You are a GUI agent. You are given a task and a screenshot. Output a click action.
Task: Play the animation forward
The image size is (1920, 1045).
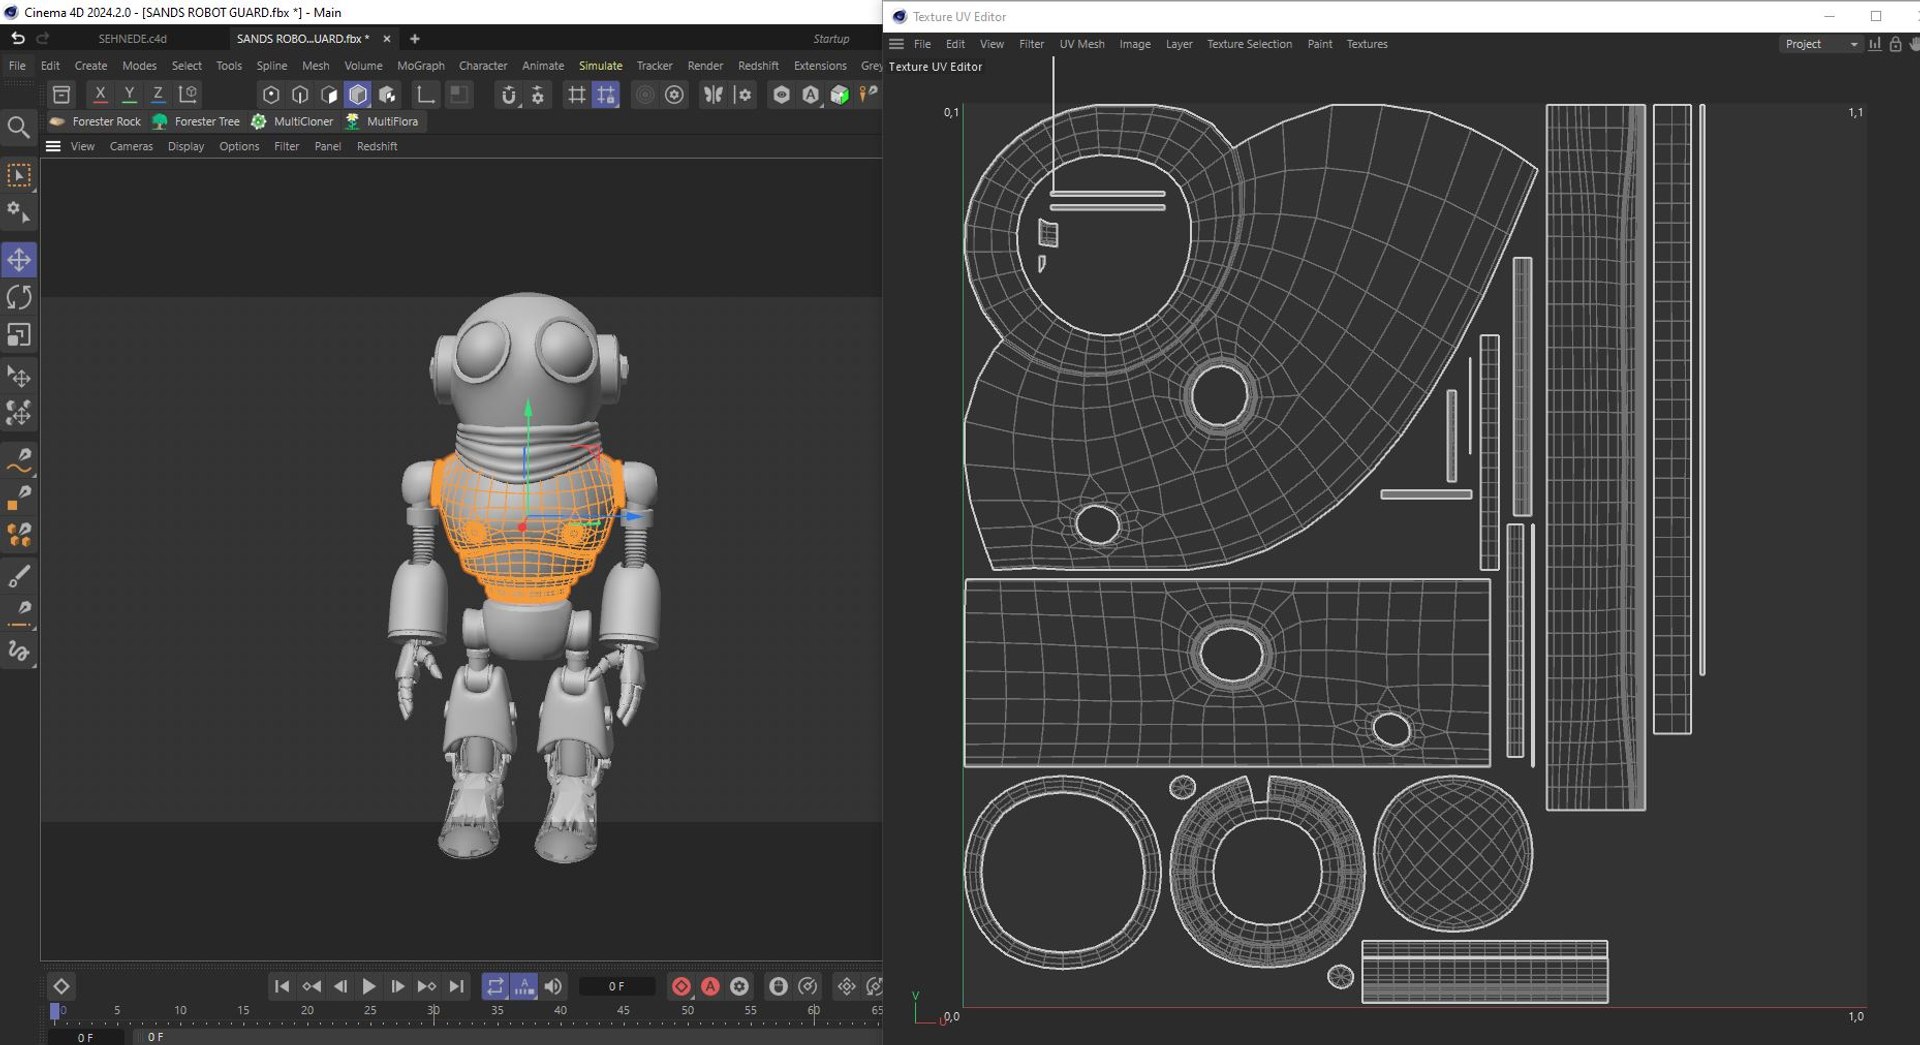(368, 986)
